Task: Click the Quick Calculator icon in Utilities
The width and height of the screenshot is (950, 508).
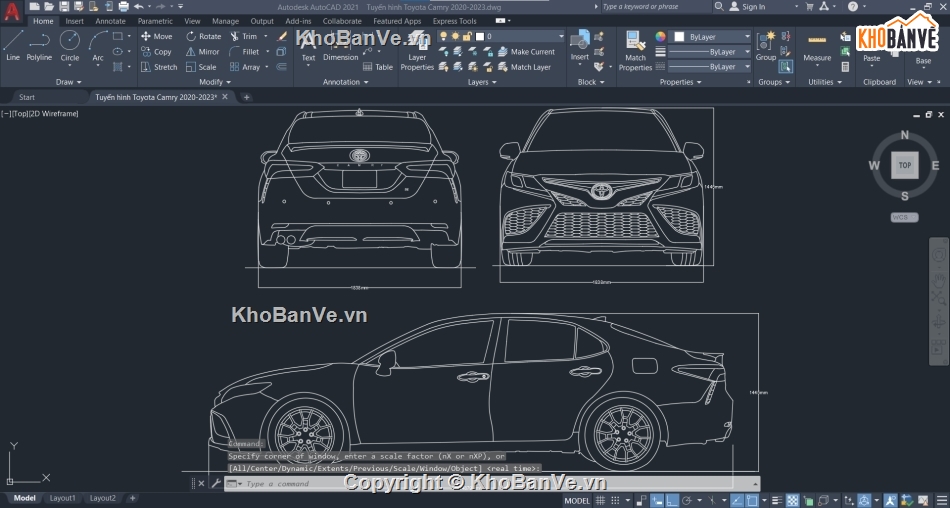Action: [x=845, y=67]
